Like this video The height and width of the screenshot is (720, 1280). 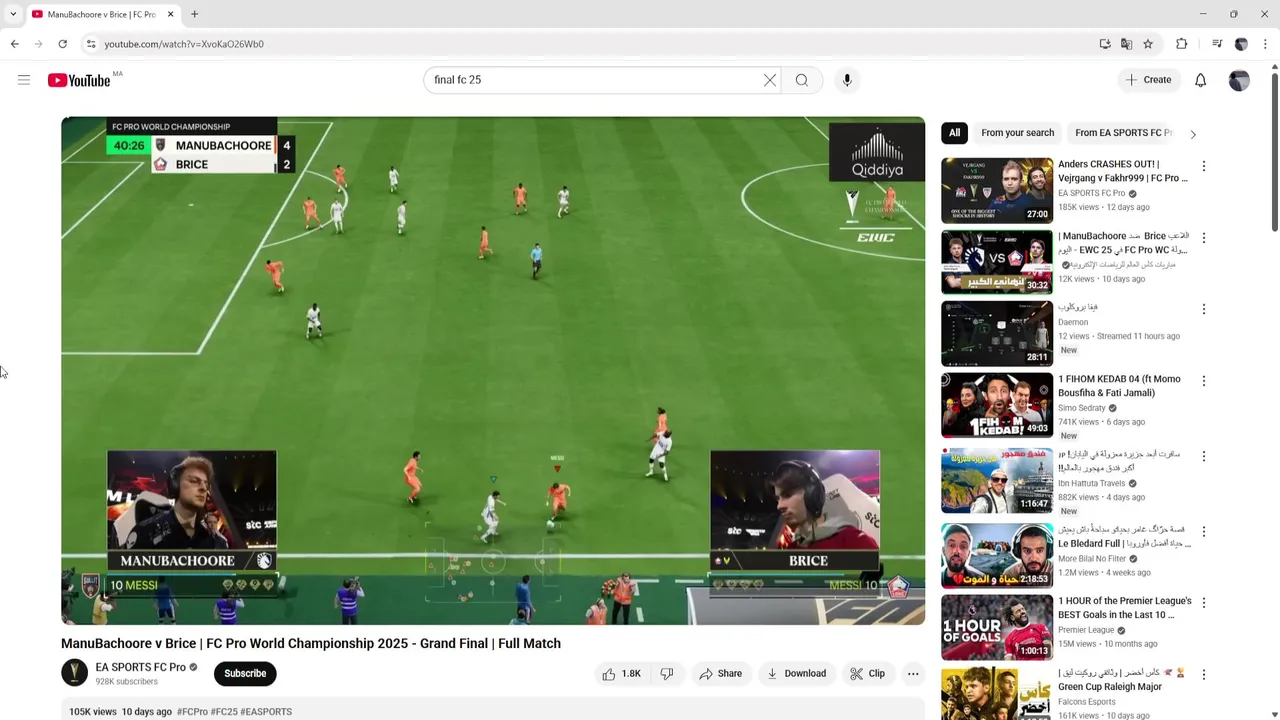point(621,674)
